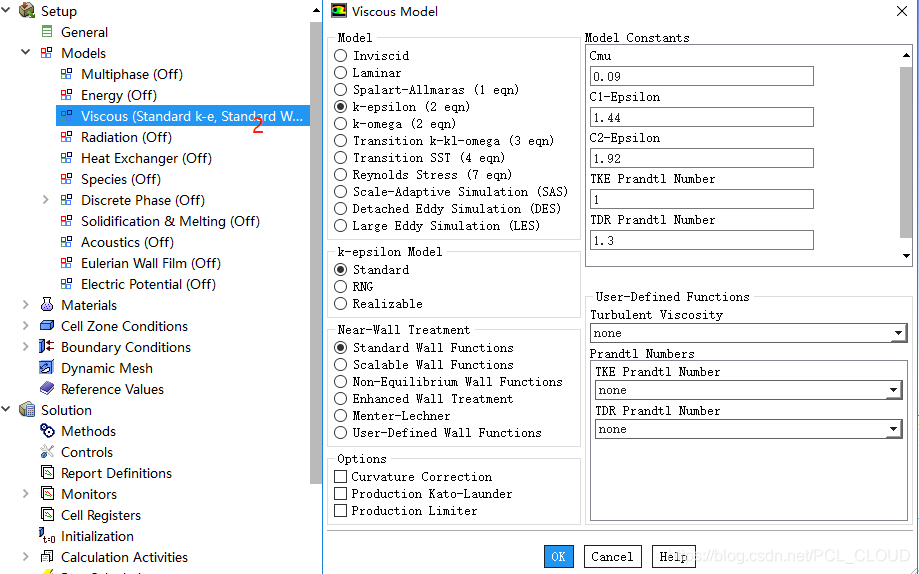919x574 pixels.
Task: Click the Setup node icon
Action: click(27, 11)
